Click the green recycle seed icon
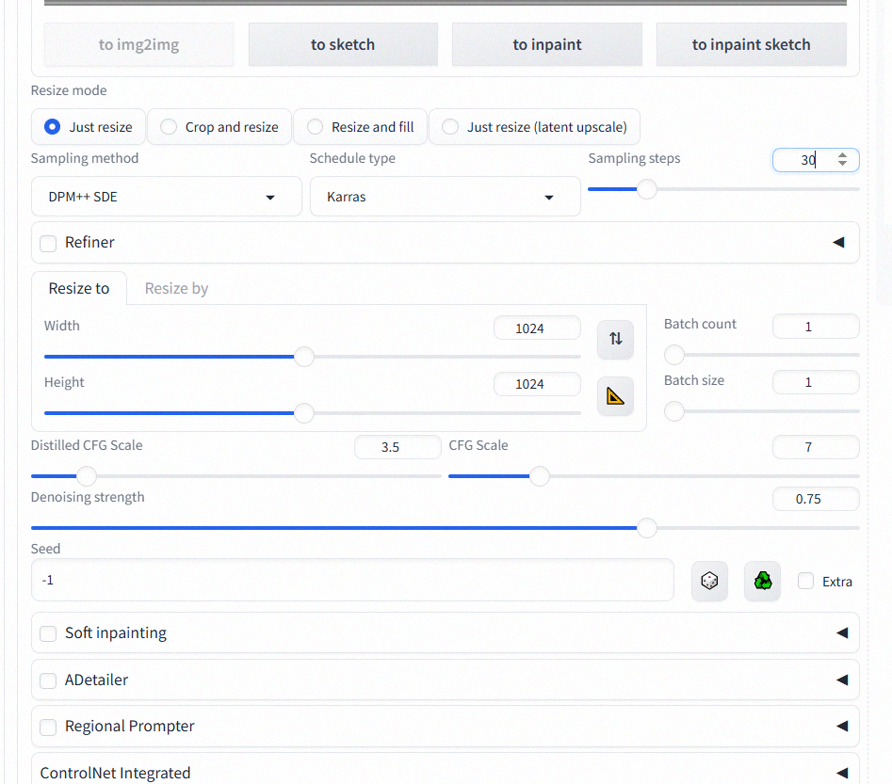 click(762, 581)
